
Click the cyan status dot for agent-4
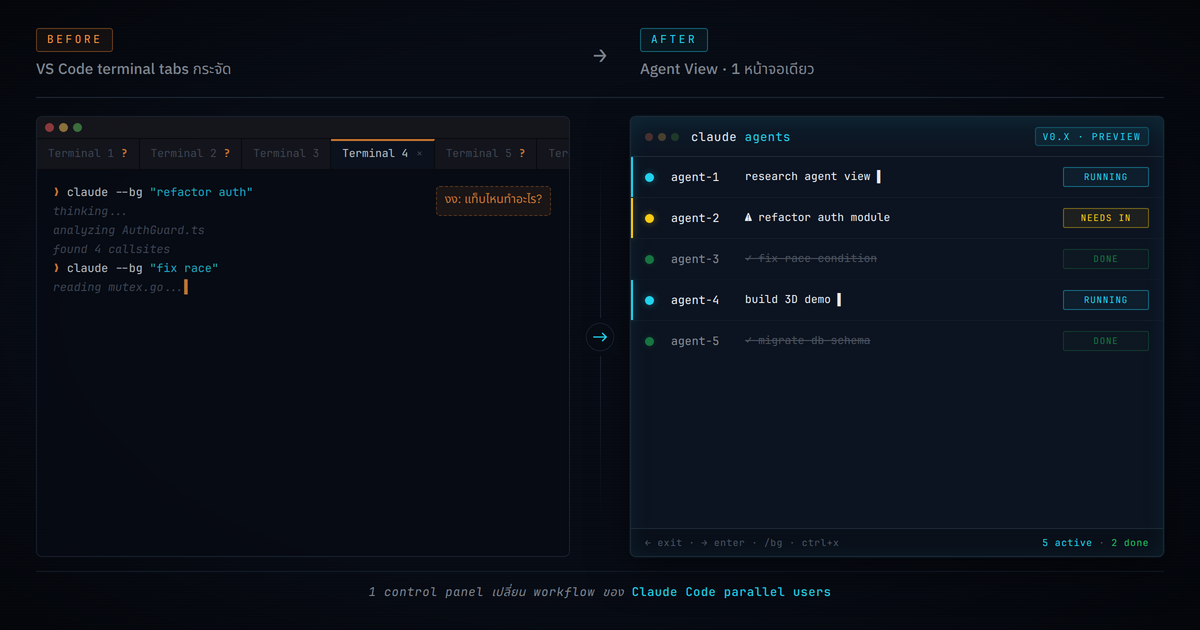tap(649, 300)
